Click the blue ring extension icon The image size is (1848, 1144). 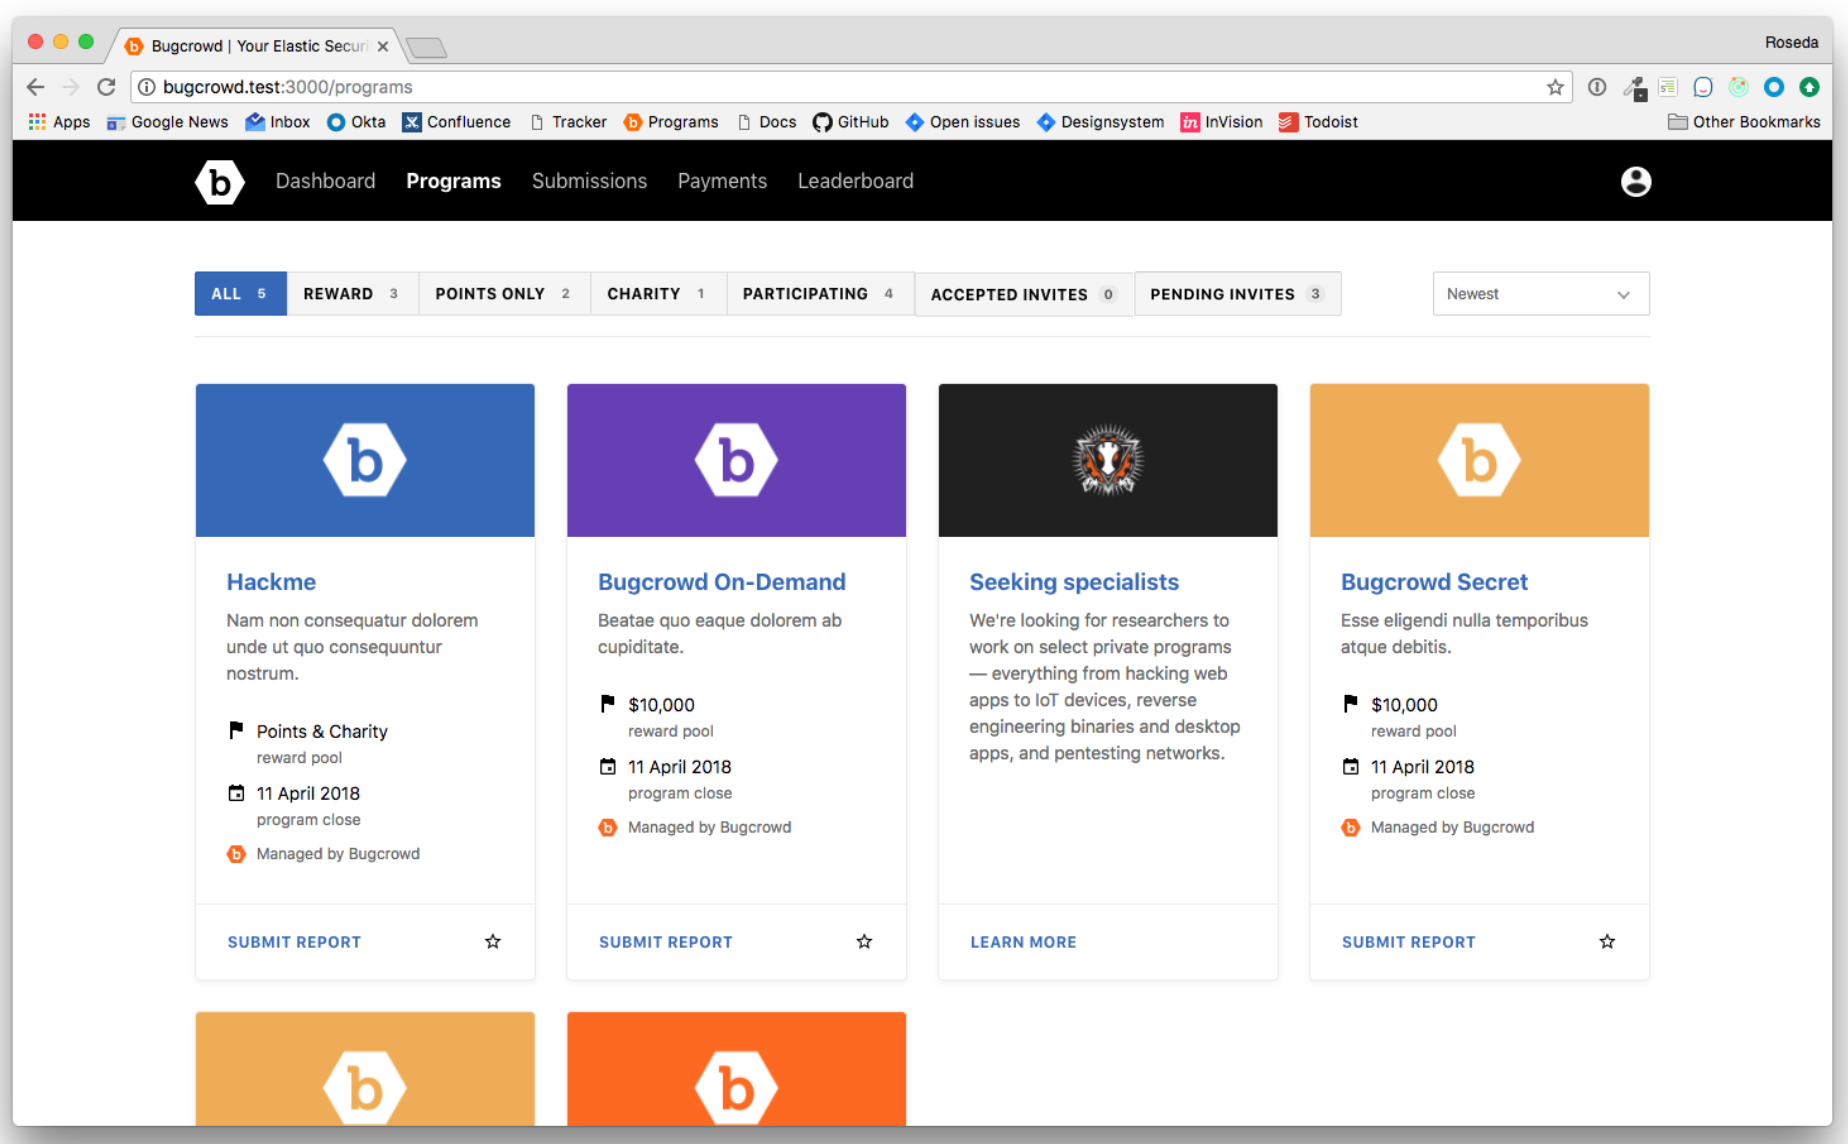1774,87
